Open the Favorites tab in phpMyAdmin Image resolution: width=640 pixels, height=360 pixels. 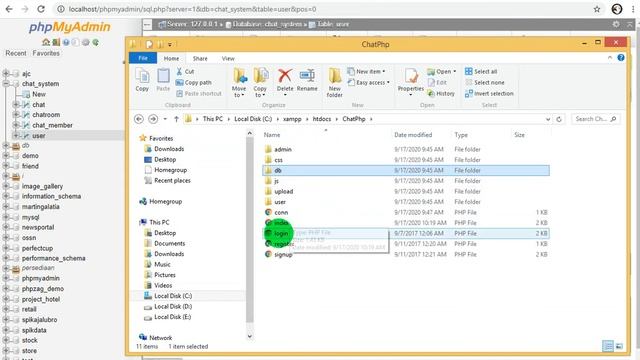coord(46,53)
